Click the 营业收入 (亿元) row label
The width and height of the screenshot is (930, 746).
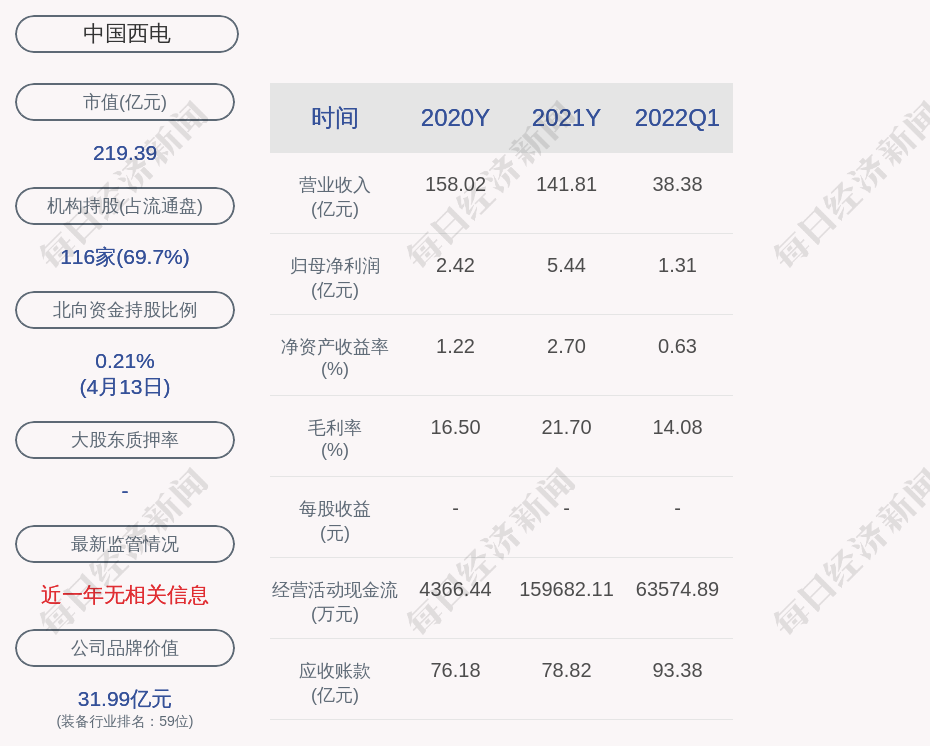click(335, 197)
